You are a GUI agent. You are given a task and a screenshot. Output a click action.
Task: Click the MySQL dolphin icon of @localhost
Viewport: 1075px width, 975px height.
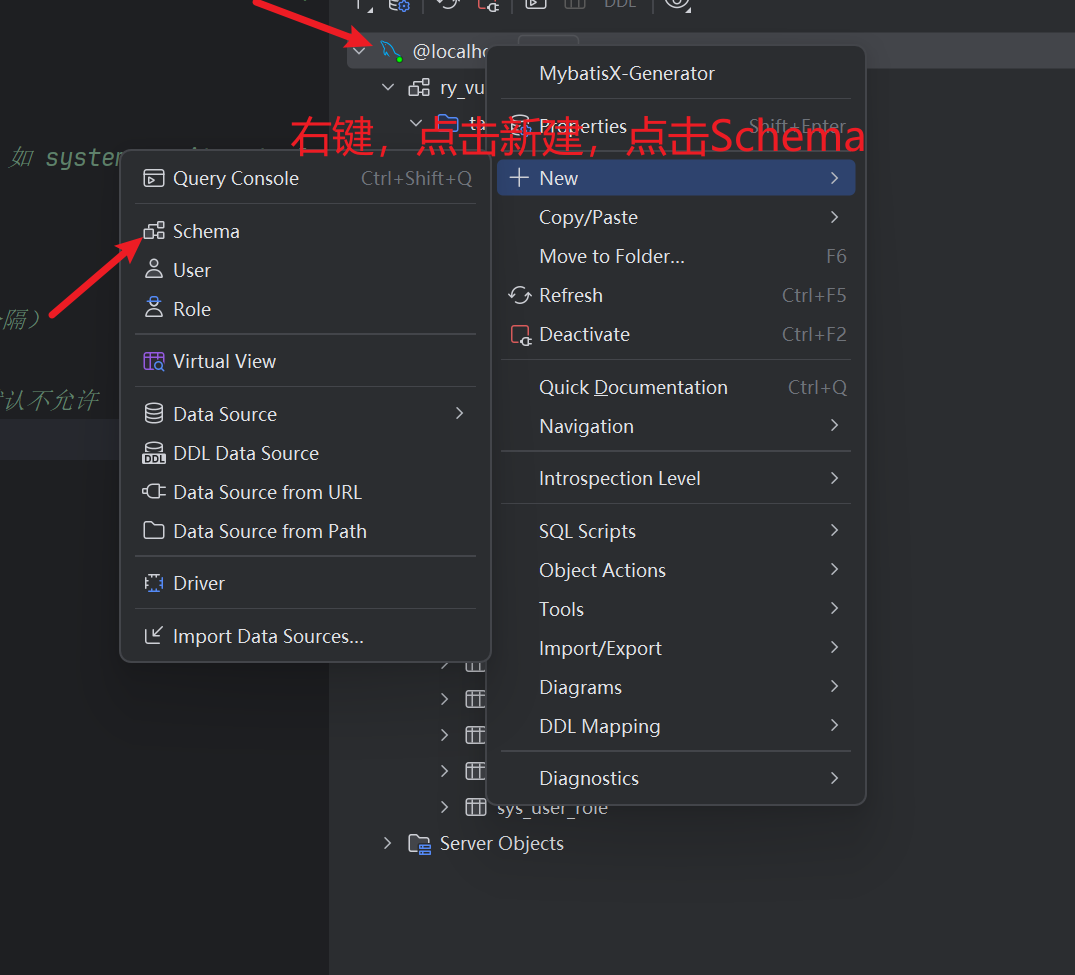click(x=391, y=51)
